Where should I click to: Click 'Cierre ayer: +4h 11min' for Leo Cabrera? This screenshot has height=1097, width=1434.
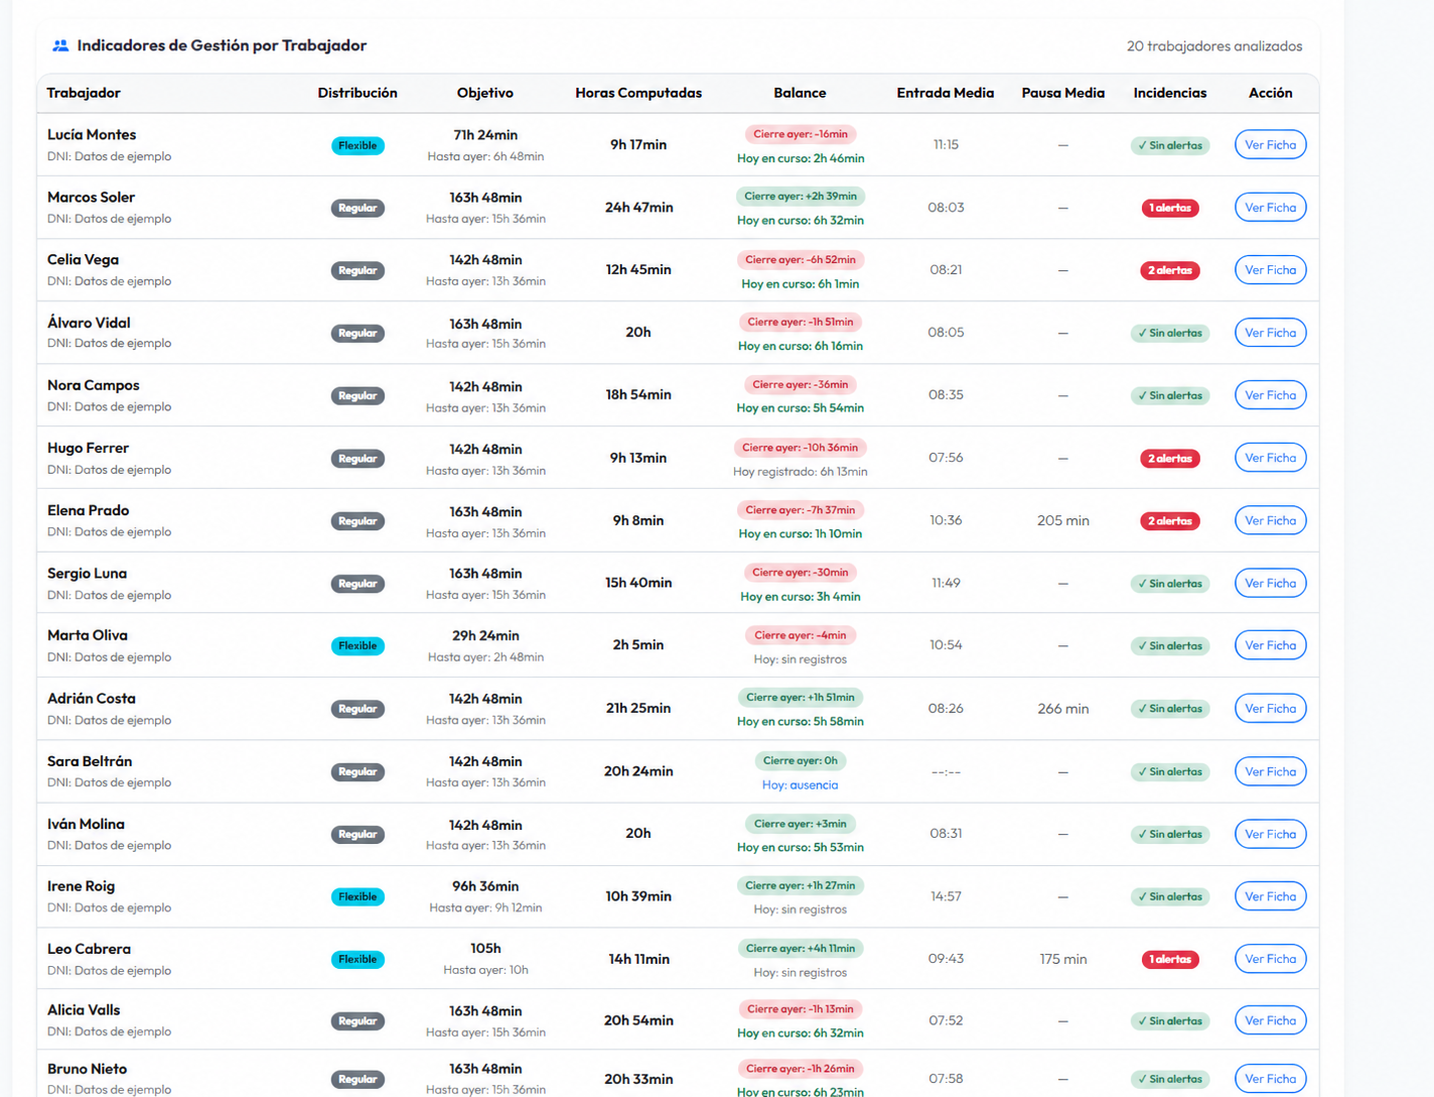pos(800,949)
